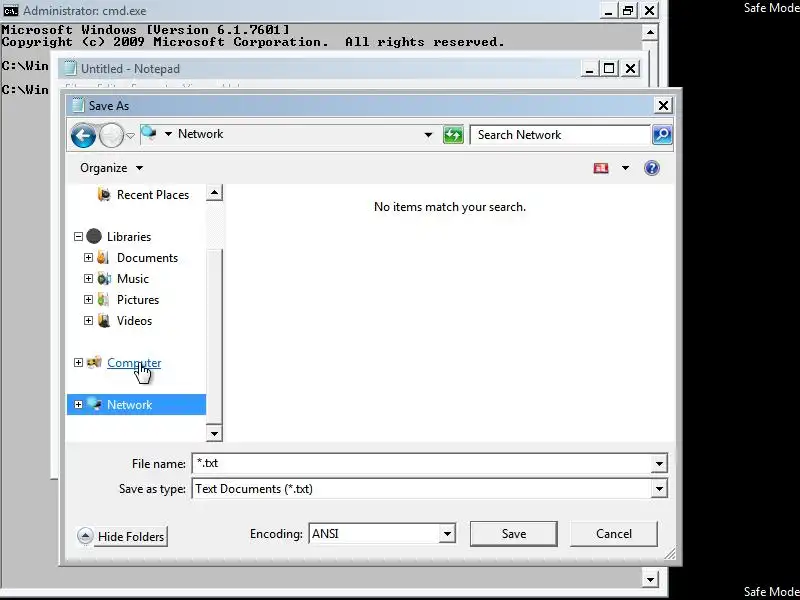Click the Network icon in address bar

point(148,134)
